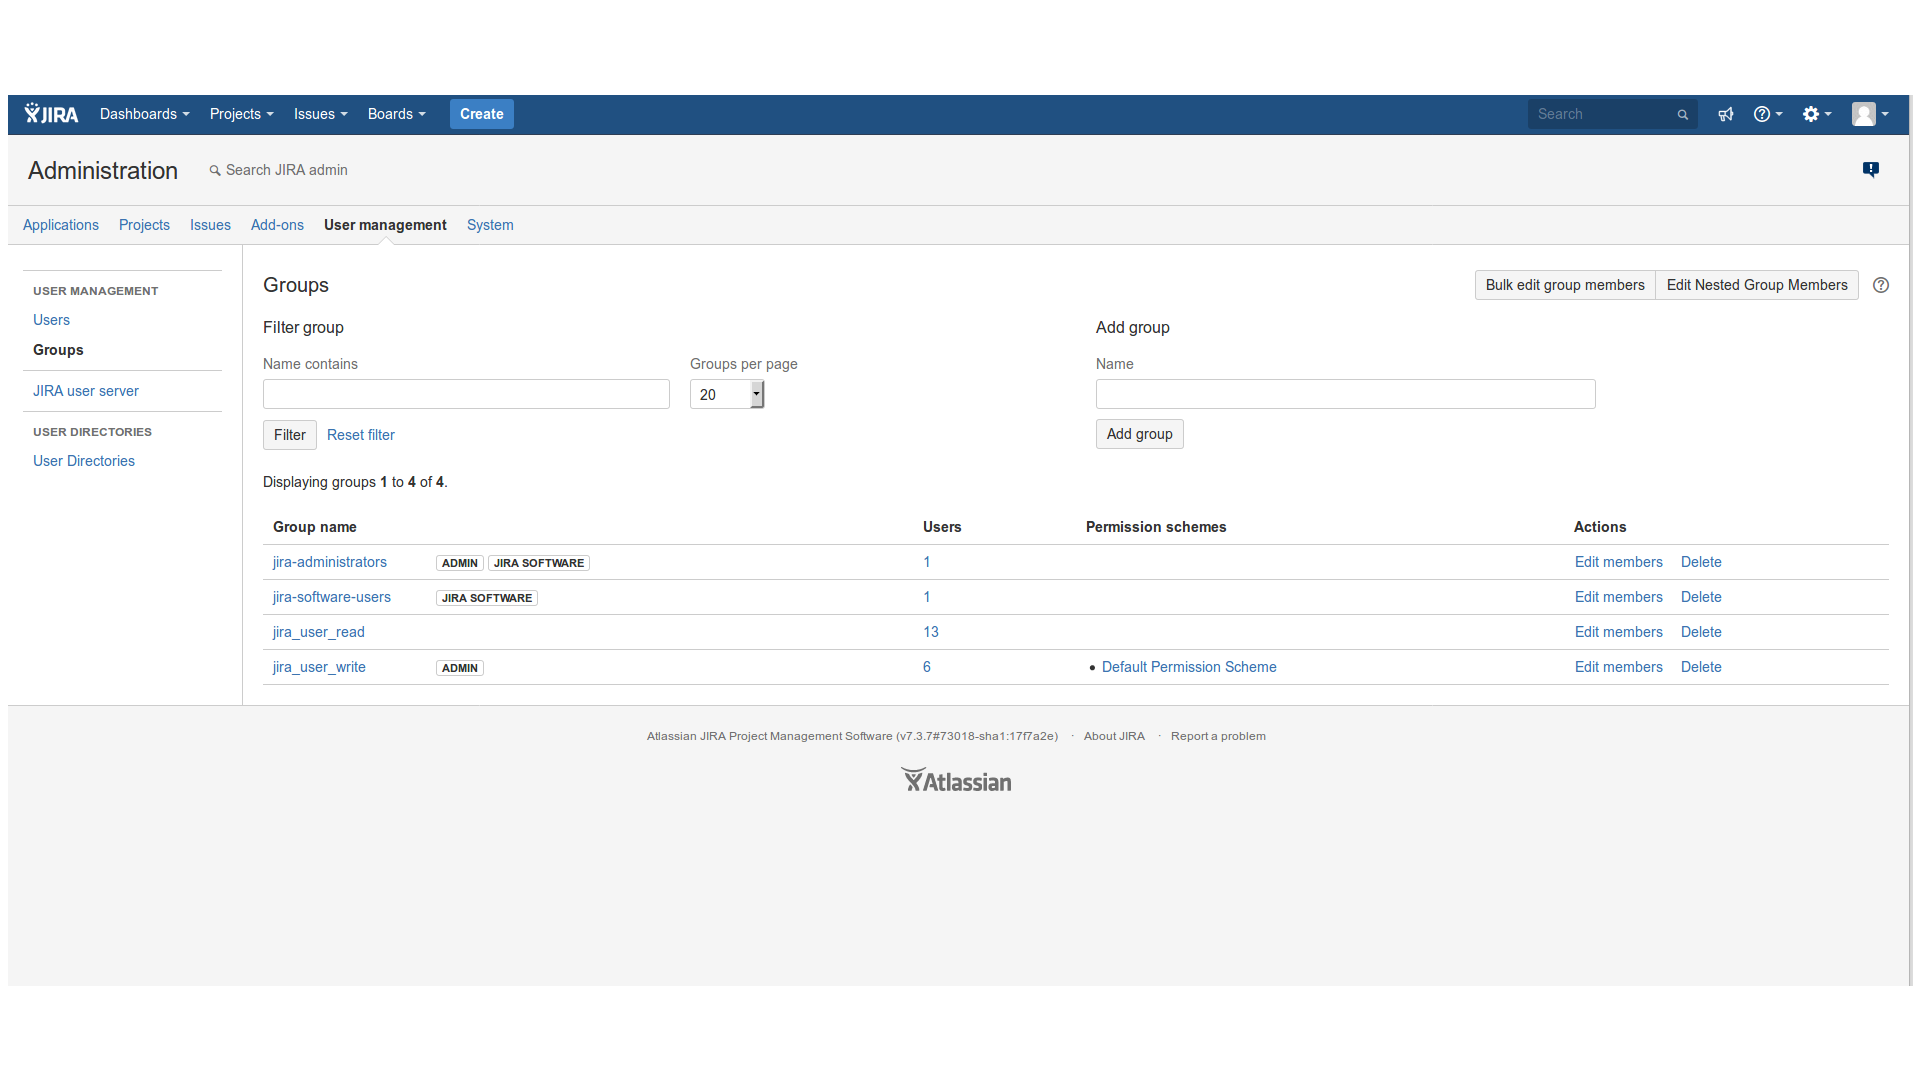1920x1080 pixels.
Task: Click Report a problem footer link
Action: click(x=1218, y=736)
